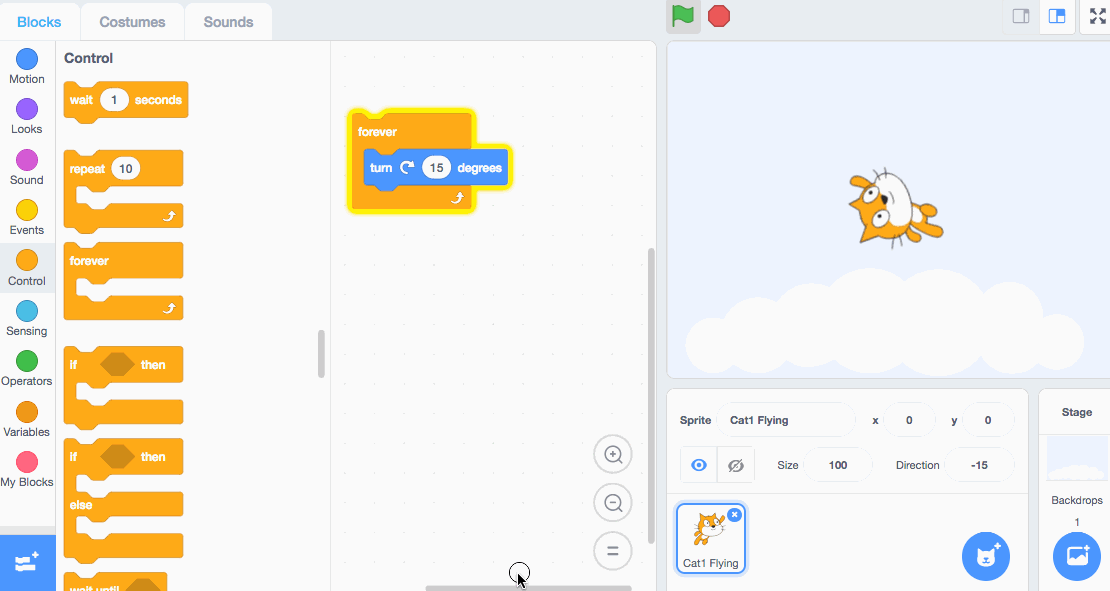Image resolution: width=1110 pixels, height=591 pixels.
Task: Open the Choose a Sprite button
Action: click(x=986, y=556)
